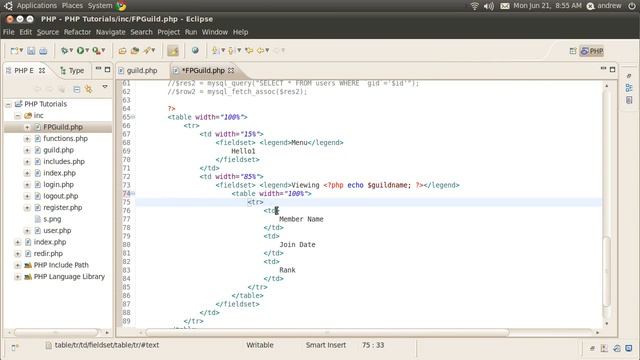Select the PHP perspective button

coord(592,51)
